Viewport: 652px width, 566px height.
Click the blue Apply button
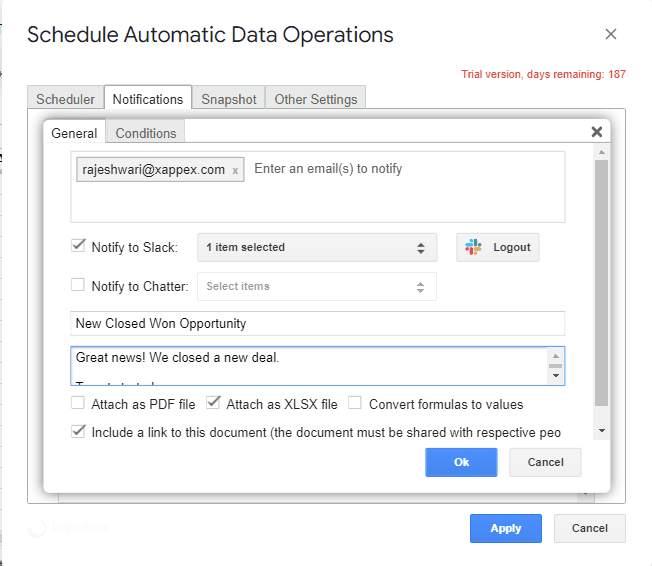pos(505,528)
